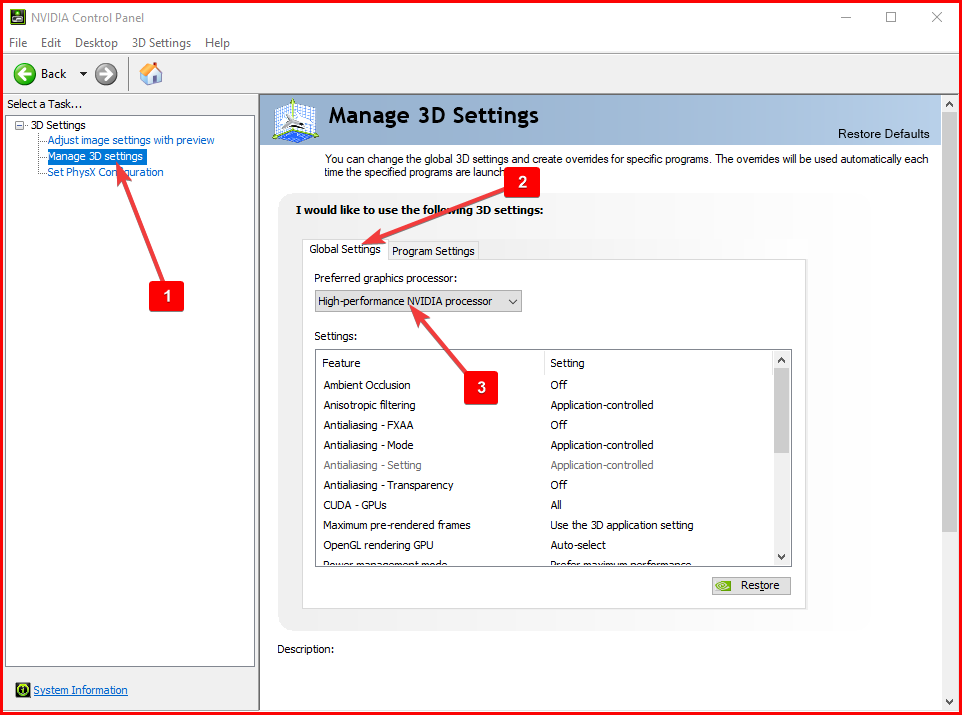962x715 pixels.
Task: Click settings list scroll up arrow
Action: (x=781, y=360)
